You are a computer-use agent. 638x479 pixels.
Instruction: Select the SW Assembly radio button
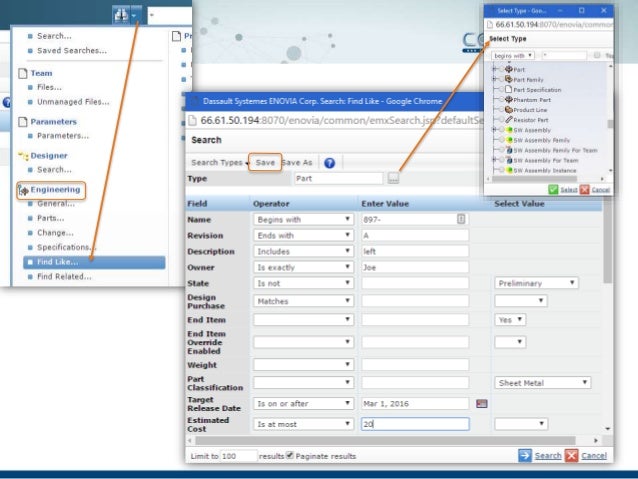(501, 130)
